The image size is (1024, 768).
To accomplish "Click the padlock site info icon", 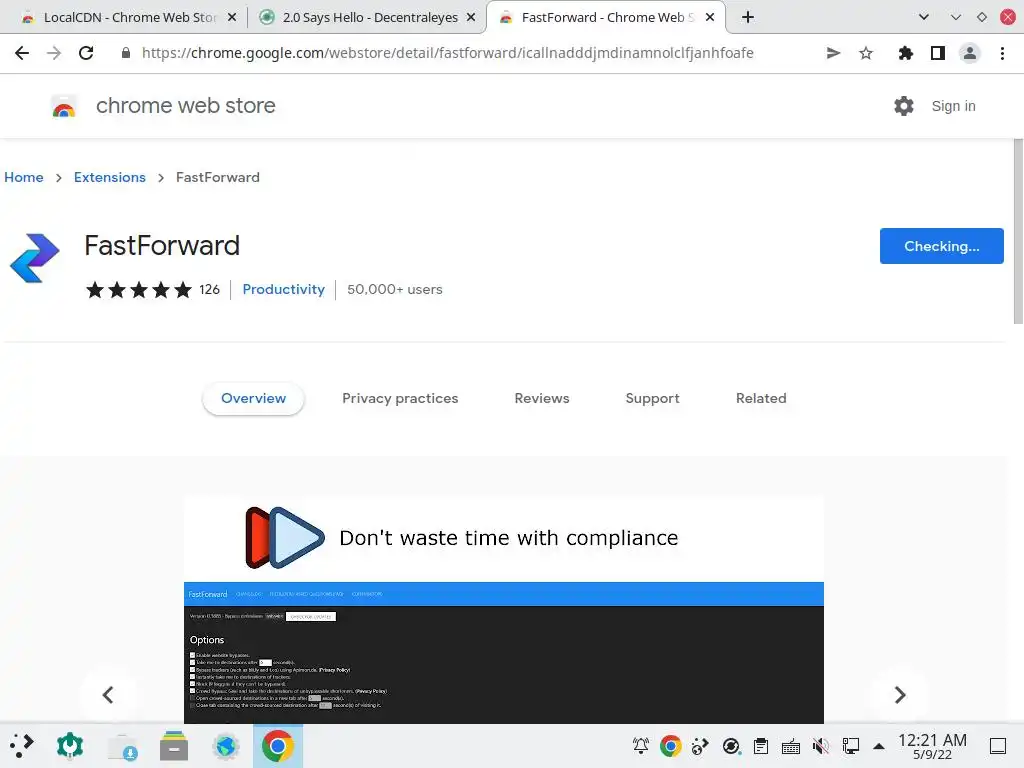I will tap(126, 53).
